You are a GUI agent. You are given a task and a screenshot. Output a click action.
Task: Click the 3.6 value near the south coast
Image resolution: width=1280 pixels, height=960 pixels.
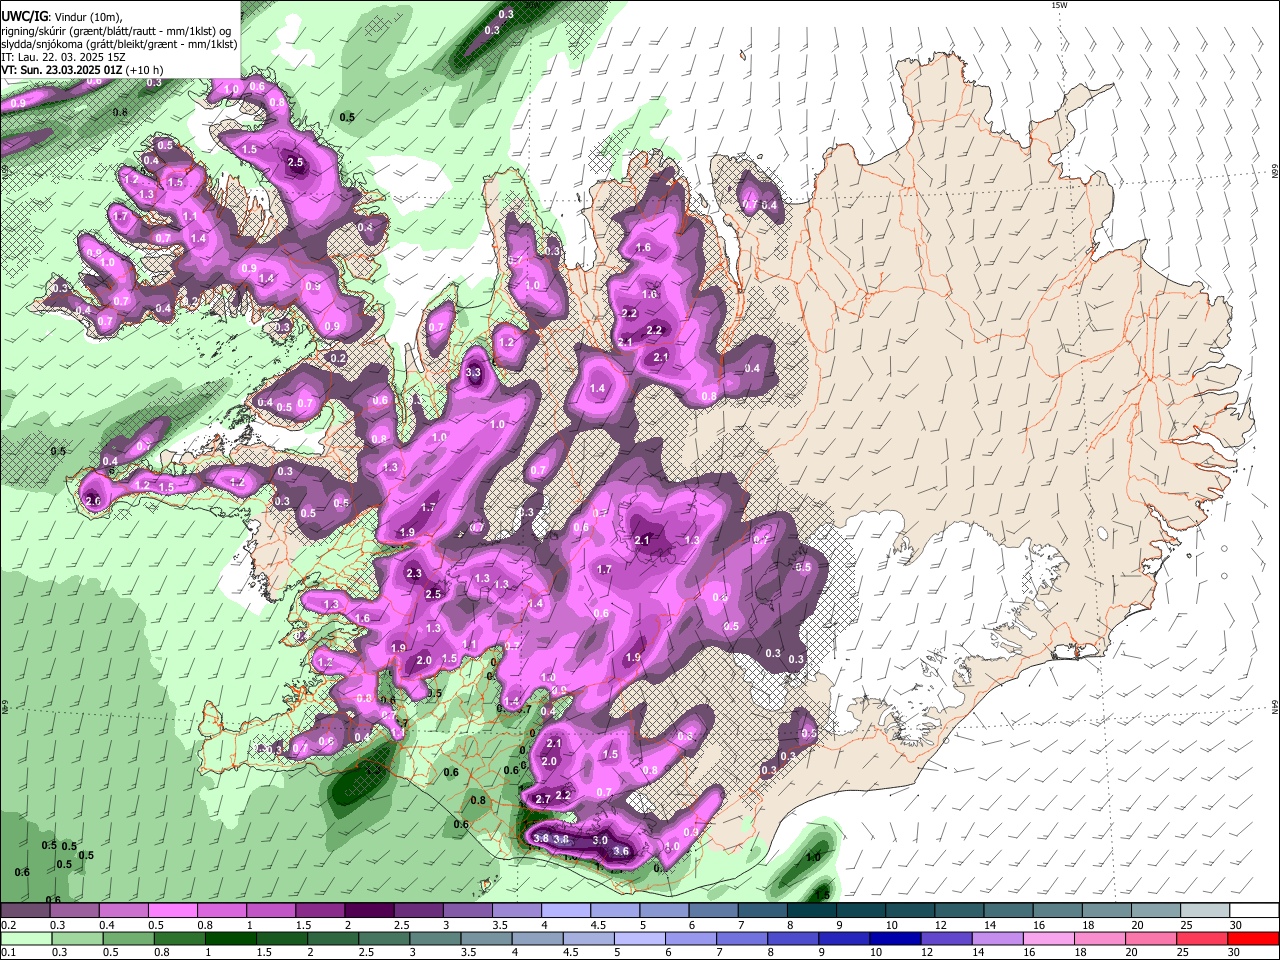(621, 851)
